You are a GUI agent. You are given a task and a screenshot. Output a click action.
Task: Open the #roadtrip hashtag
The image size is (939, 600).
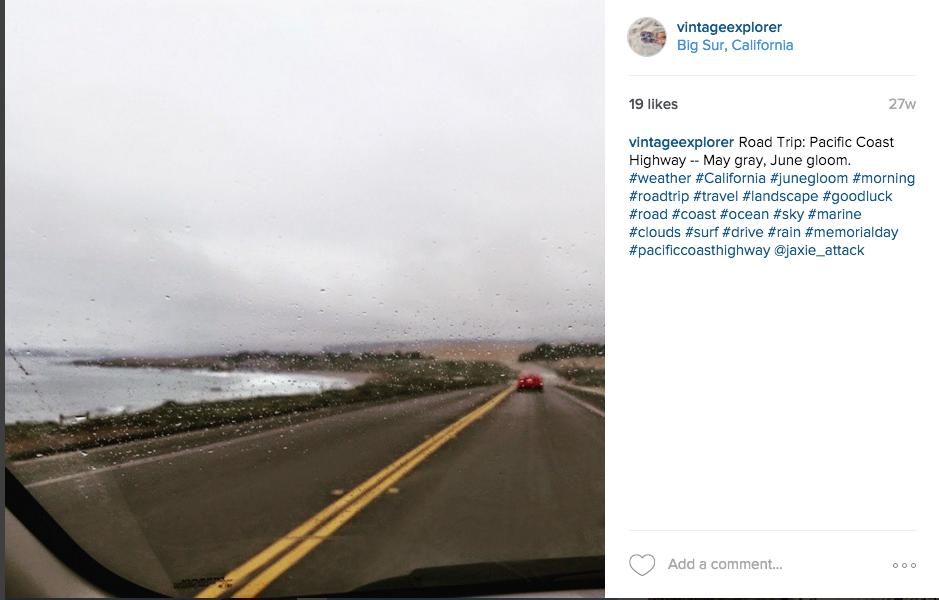659,196
